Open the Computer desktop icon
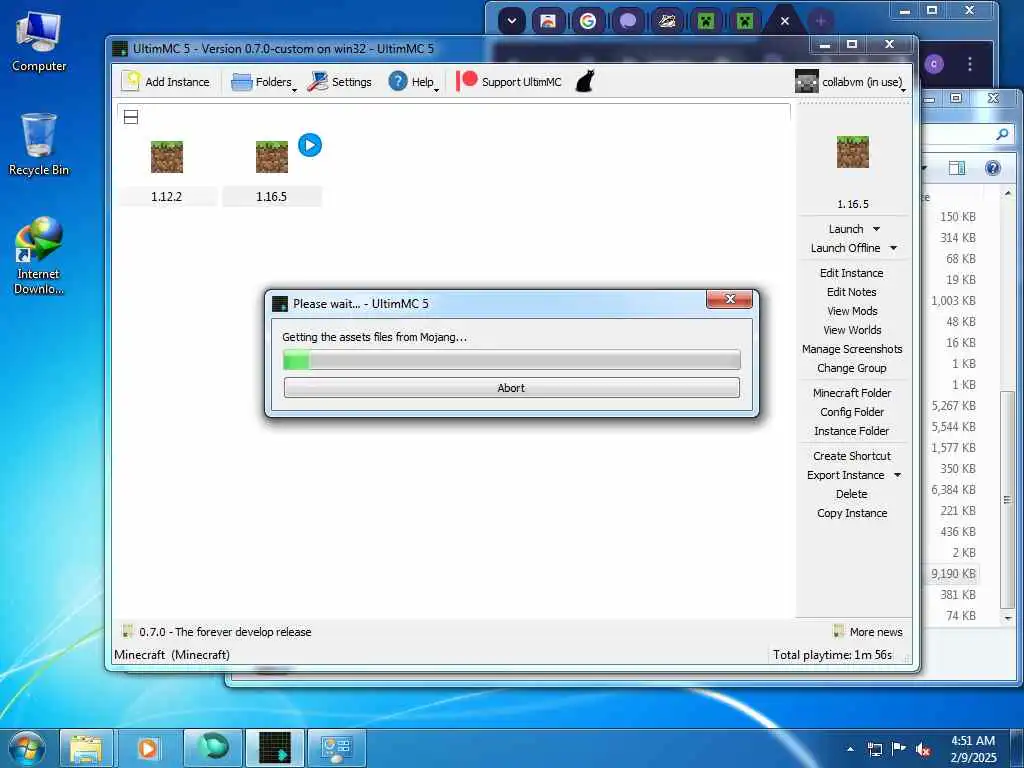Viewport: 1024px width, 768px height. tap(39, 42)
